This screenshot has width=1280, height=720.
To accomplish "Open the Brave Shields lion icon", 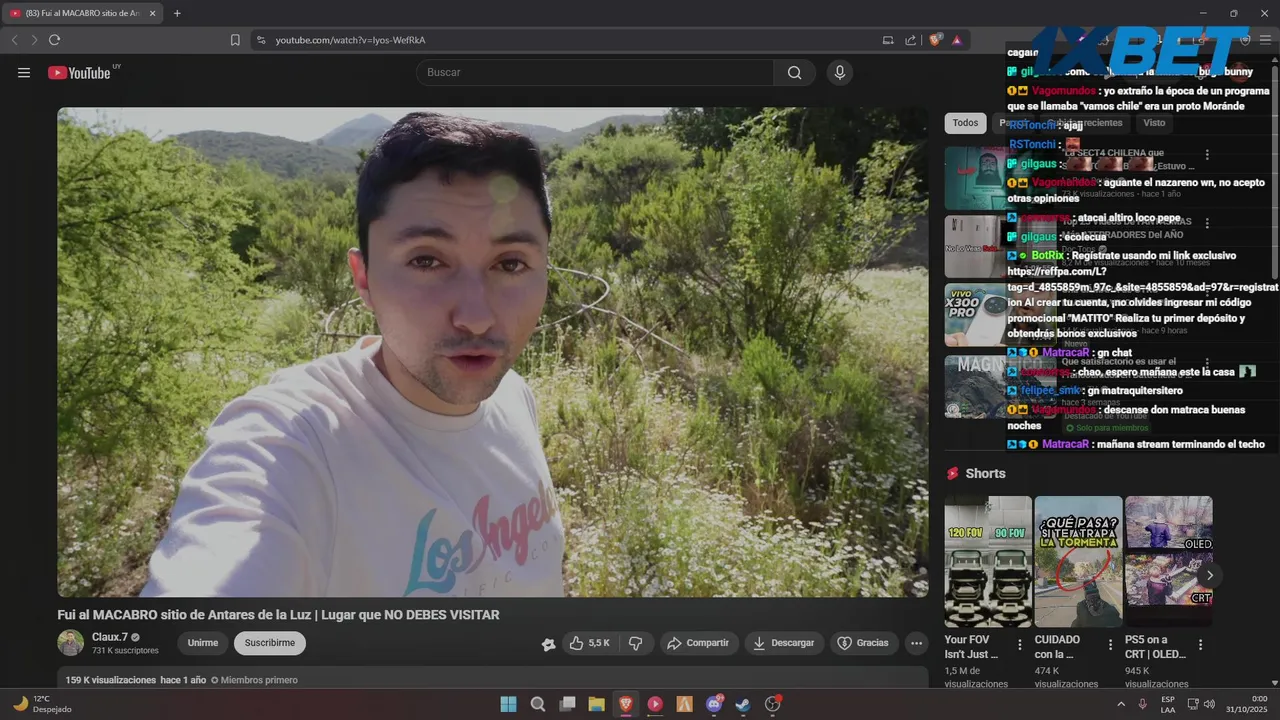I will 935,40.
